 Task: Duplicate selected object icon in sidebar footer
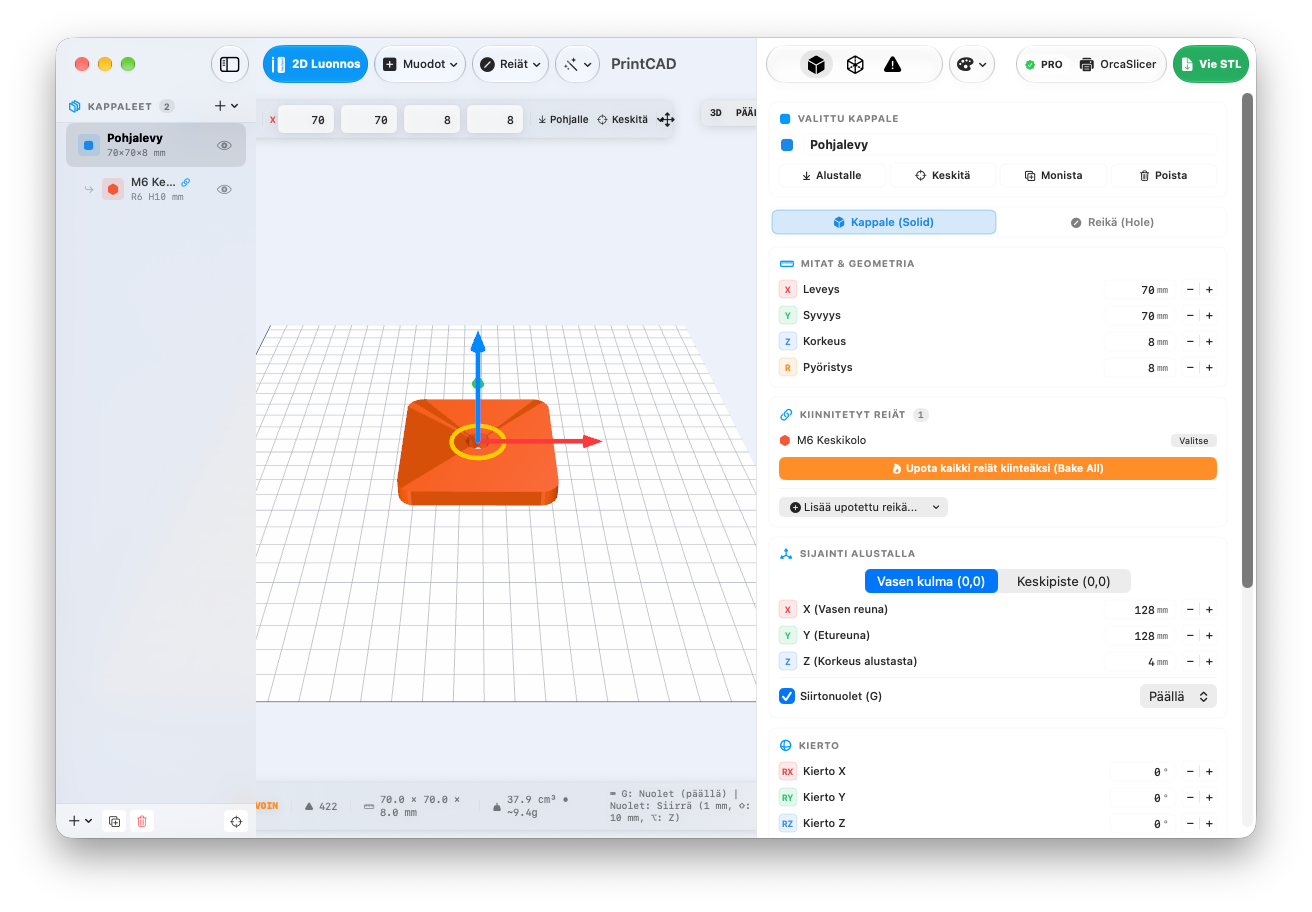(x=115, y=821)
